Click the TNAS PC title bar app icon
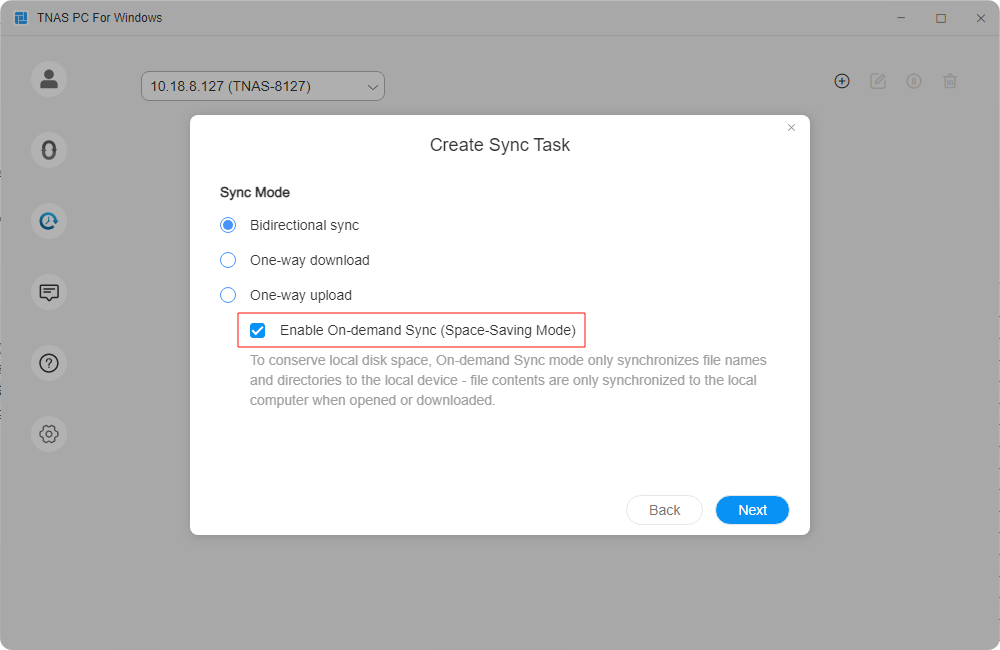 tap(19, 17)
